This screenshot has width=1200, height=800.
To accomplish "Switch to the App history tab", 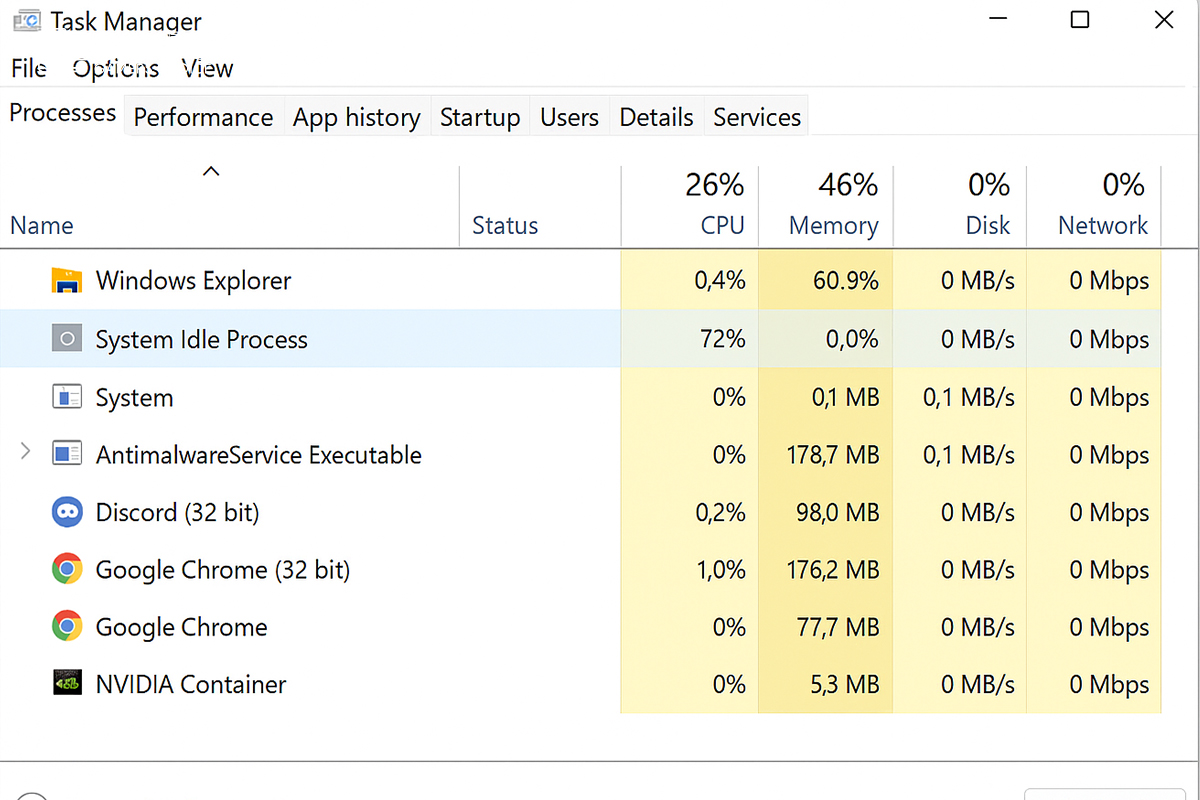I will 357,117.
